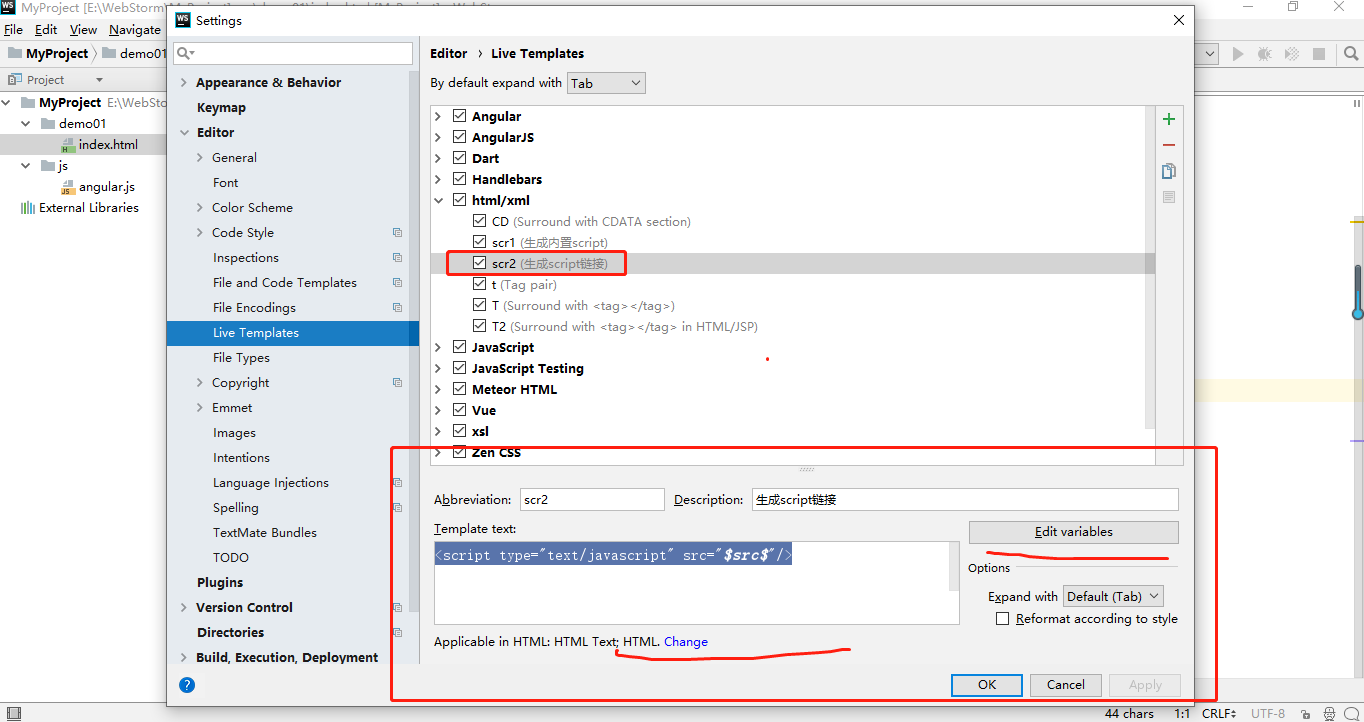Collapse the Editor settings section
The width and height of the screenshot is (1364, 722).
click(184, 133)
